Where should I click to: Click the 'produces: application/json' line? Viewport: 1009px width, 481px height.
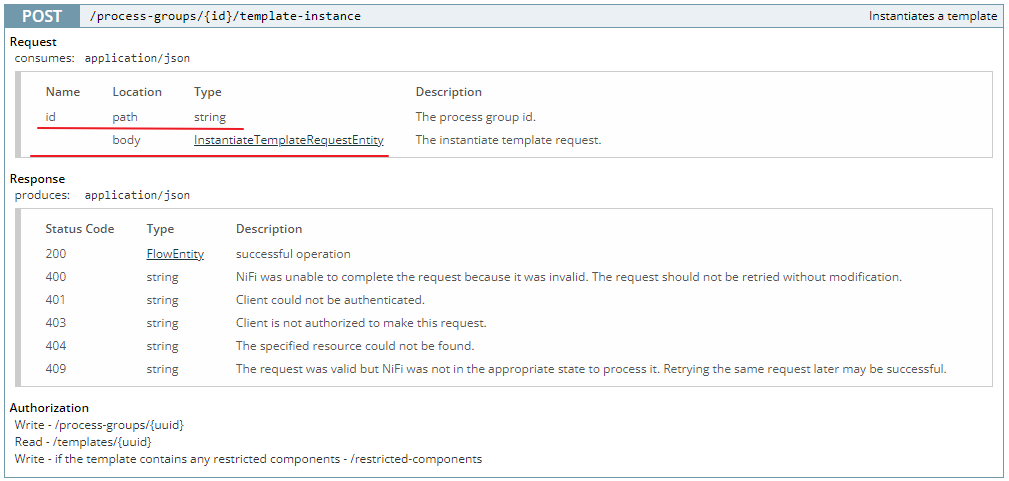(x=102, y=195)
